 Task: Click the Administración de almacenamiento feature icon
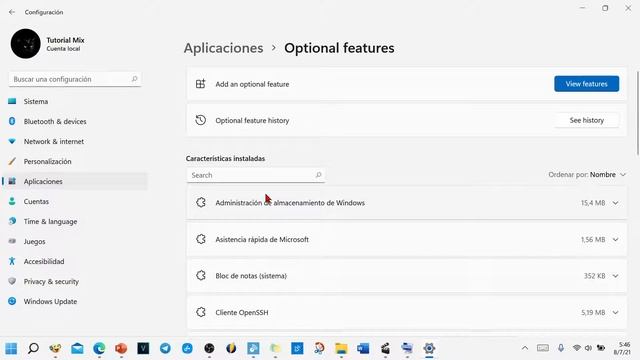pos(201,202)
